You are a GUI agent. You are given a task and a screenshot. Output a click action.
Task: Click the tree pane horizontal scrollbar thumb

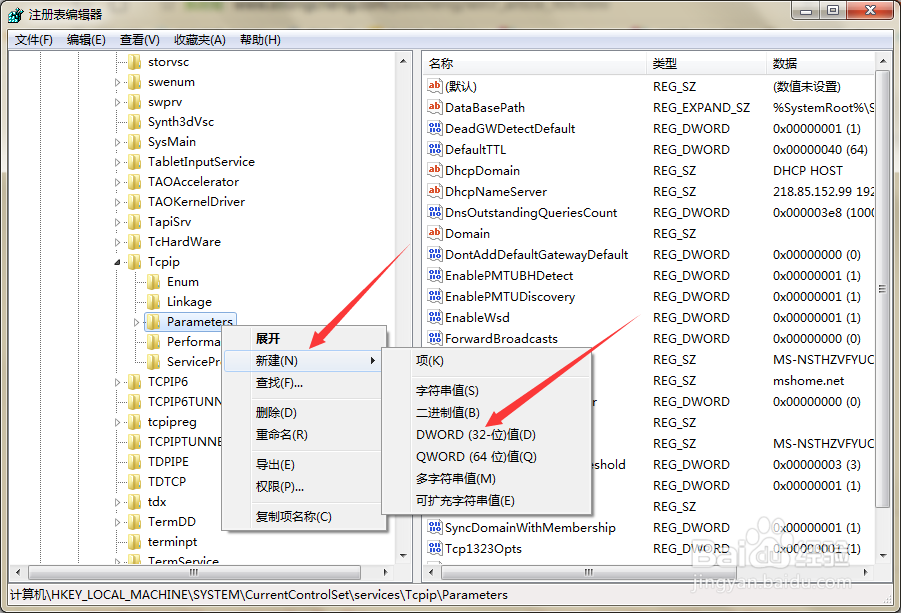click(x=194, y=572)
